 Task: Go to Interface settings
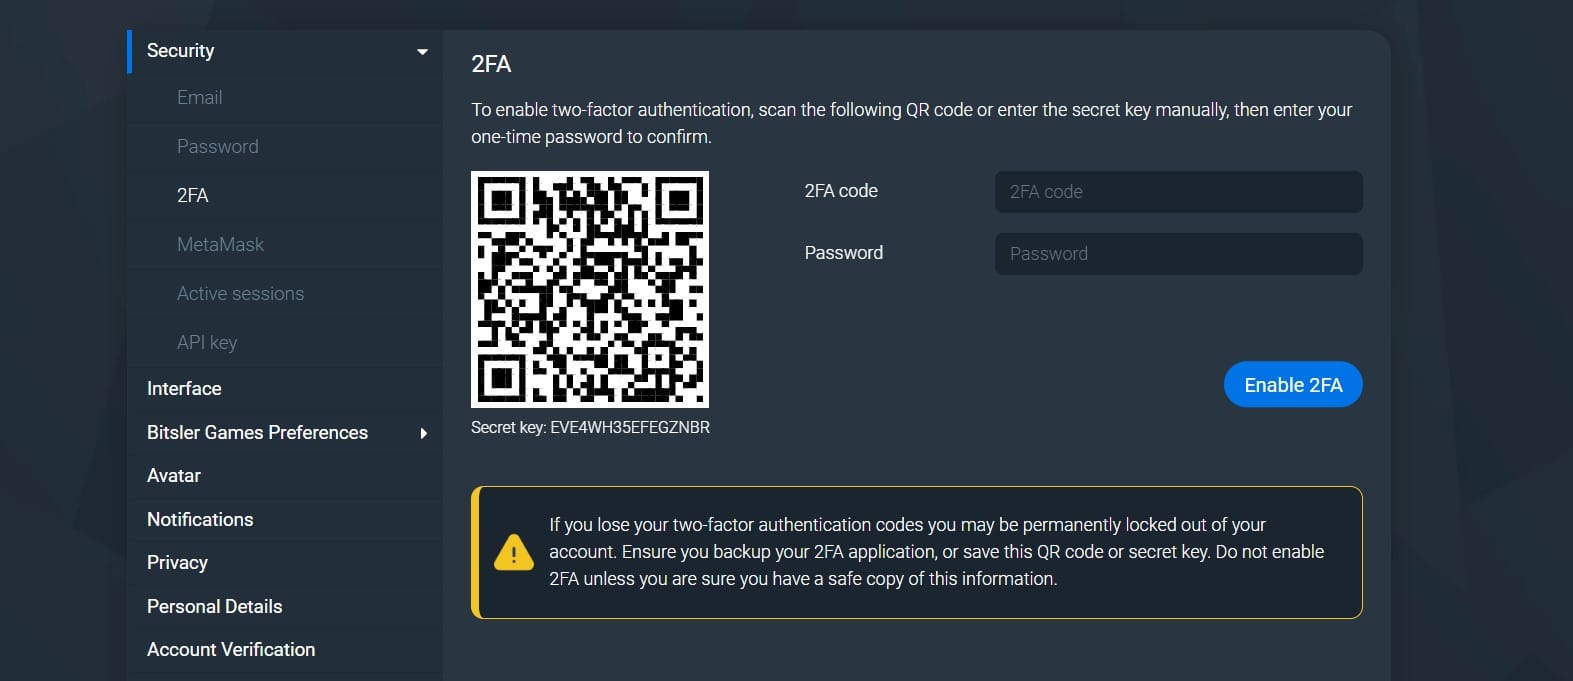(x=184, y=388)
